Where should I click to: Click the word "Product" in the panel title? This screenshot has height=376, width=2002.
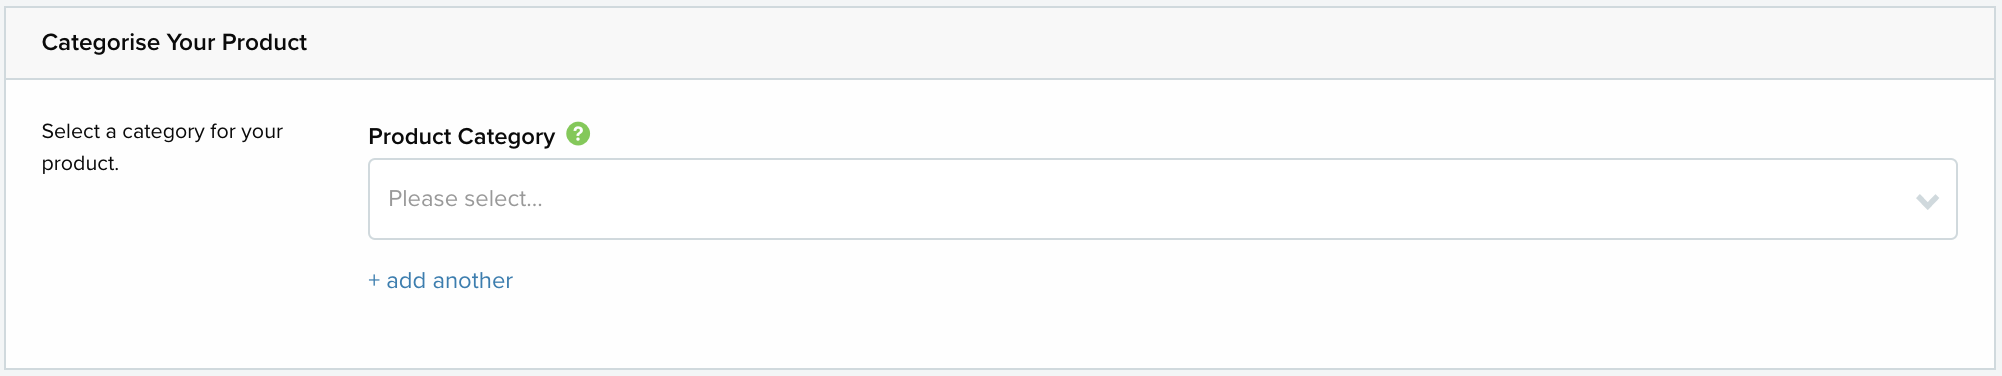click(x=264, y=42)
